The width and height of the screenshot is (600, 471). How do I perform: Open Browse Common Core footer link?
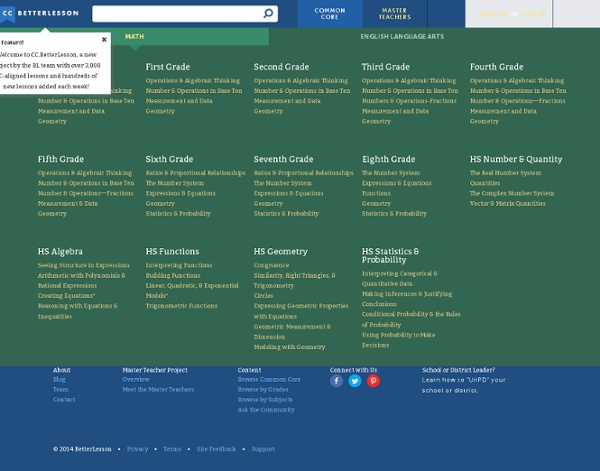coord(269,380)
